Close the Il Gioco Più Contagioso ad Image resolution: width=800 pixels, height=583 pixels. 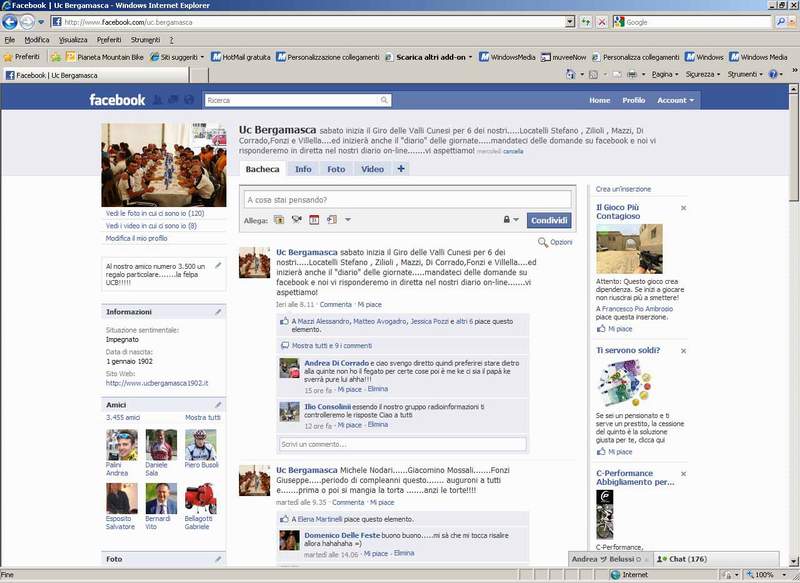pyautogui.click(x=683, y=208)
